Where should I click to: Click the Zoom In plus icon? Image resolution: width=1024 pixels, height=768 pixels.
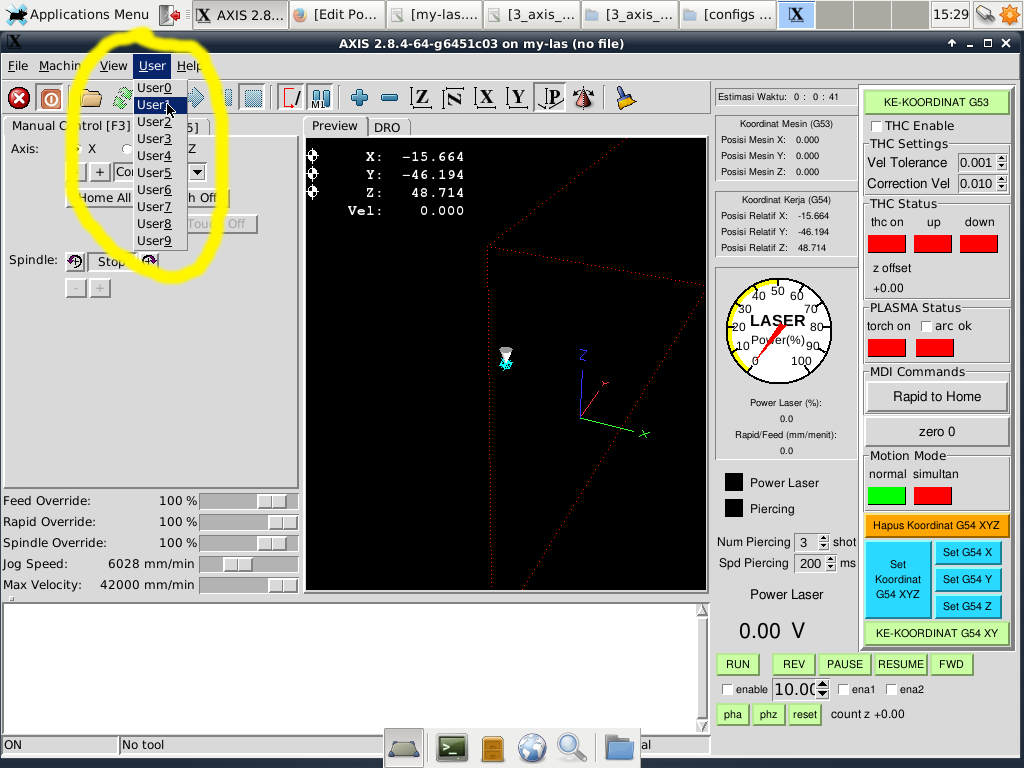coord(359,98)
